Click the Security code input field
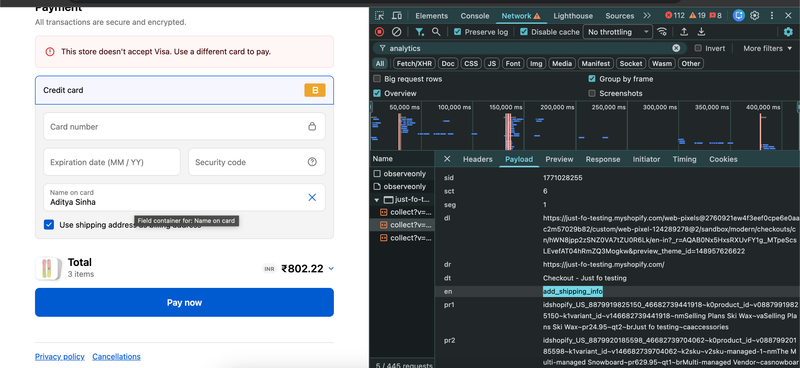 tap(257, 162)
